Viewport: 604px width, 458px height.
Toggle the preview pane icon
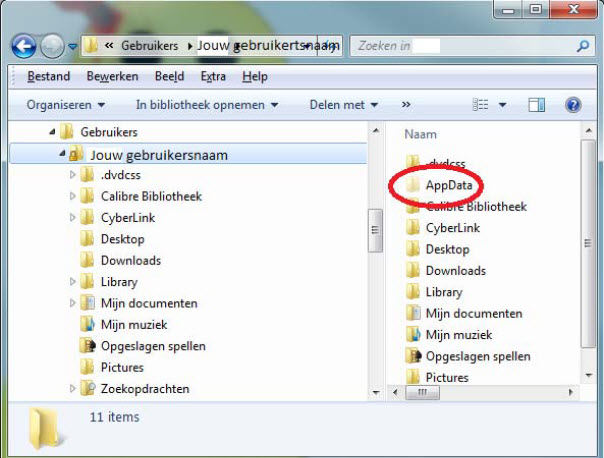(536, 105)
